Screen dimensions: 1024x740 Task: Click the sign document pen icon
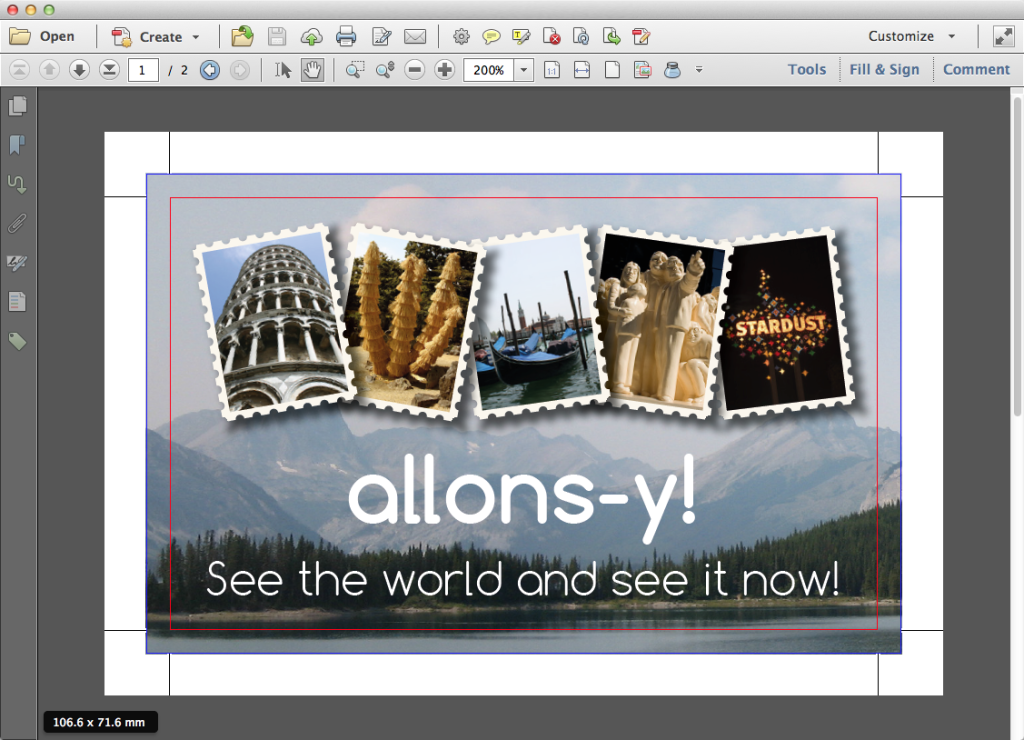point(381,37)
